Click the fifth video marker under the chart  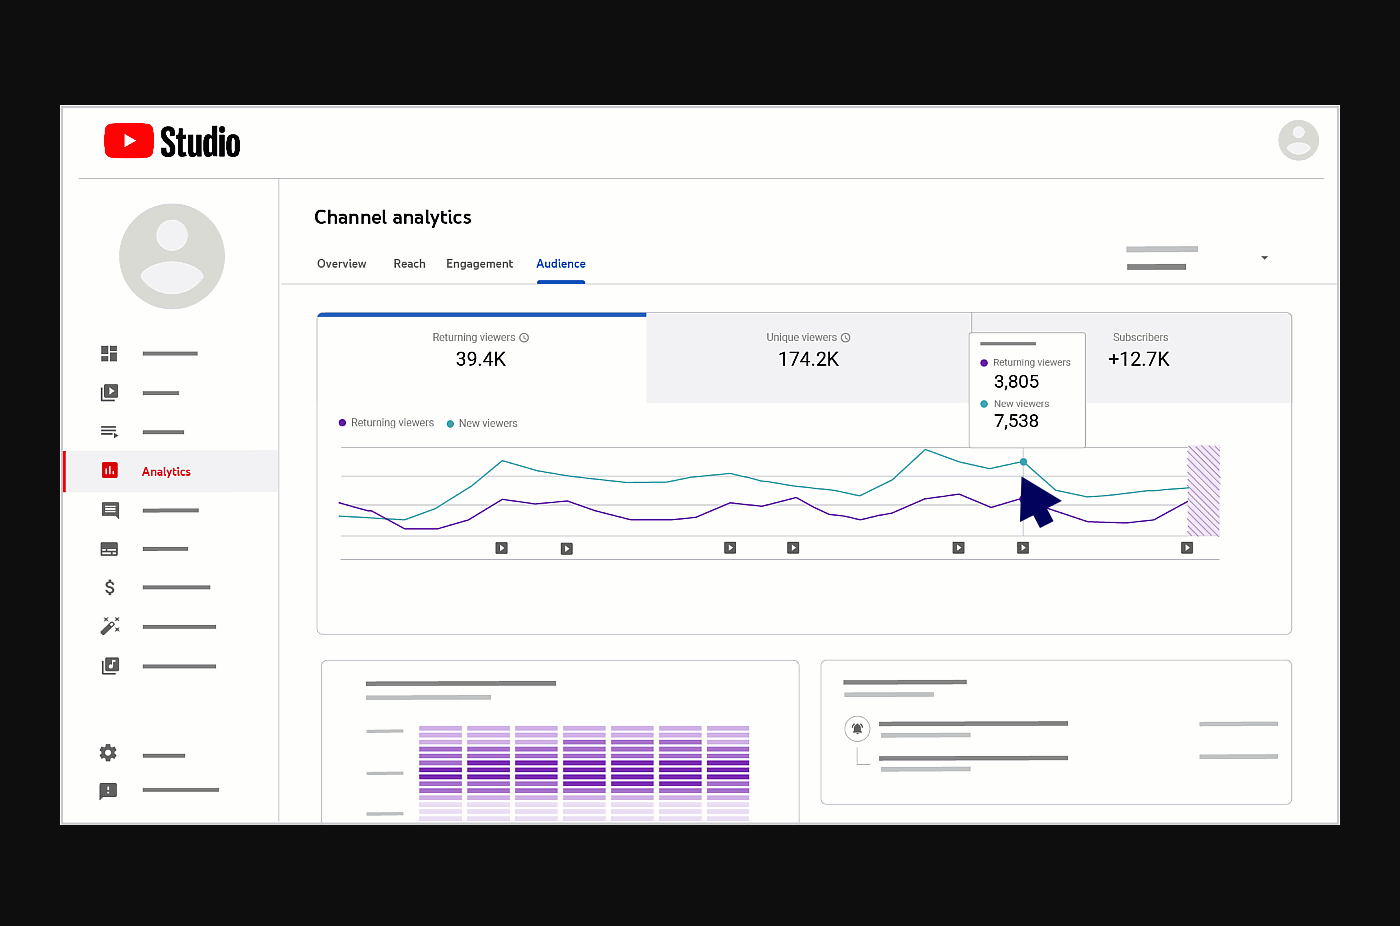pos(958,548)
